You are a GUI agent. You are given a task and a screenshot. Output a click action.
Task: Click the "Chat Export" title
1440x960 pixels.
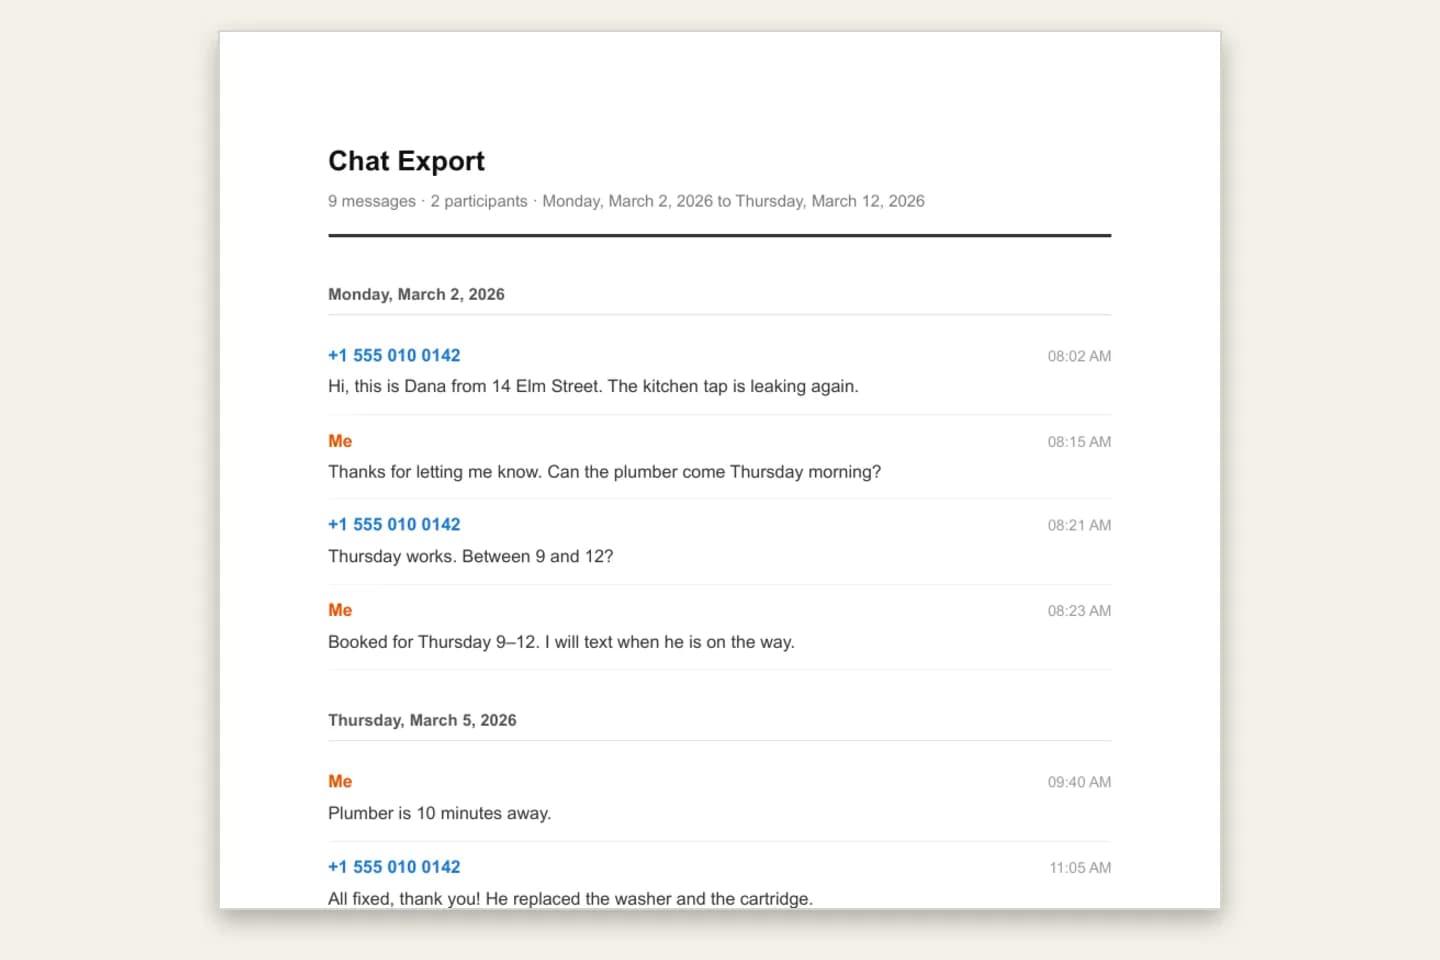(406, 161)
